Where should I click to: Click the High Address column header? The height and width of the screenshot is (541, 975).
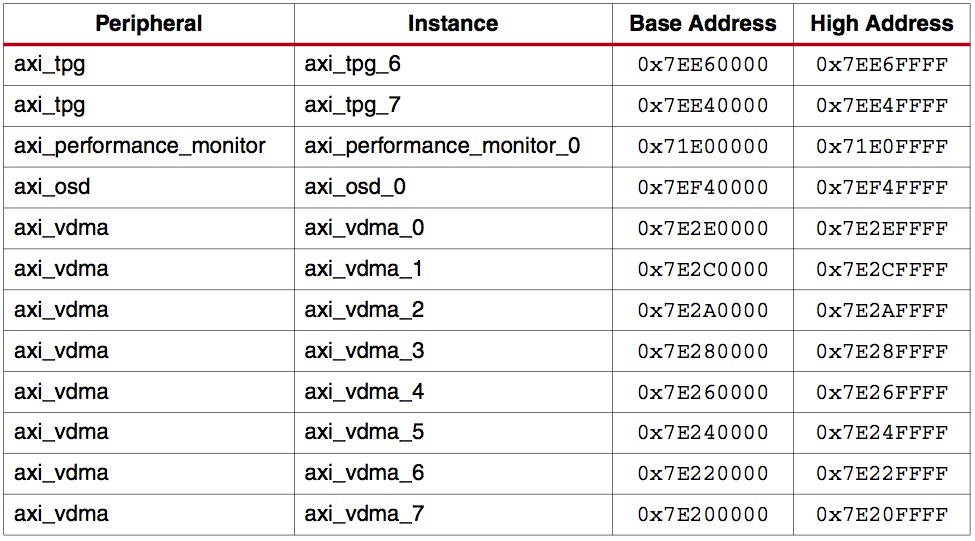(x=881, y=24)
